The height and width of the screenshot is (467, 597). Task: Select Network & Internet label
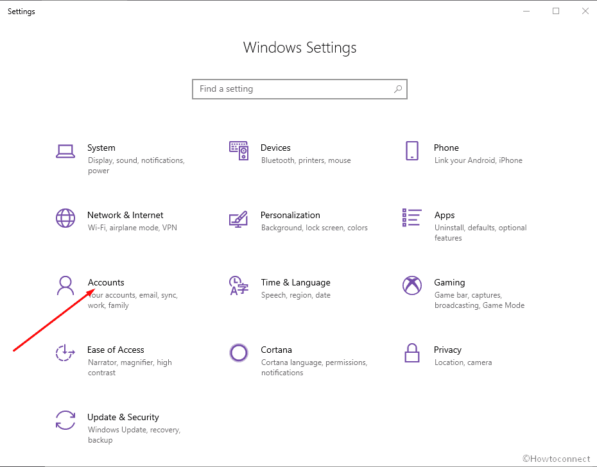[125, 215]
